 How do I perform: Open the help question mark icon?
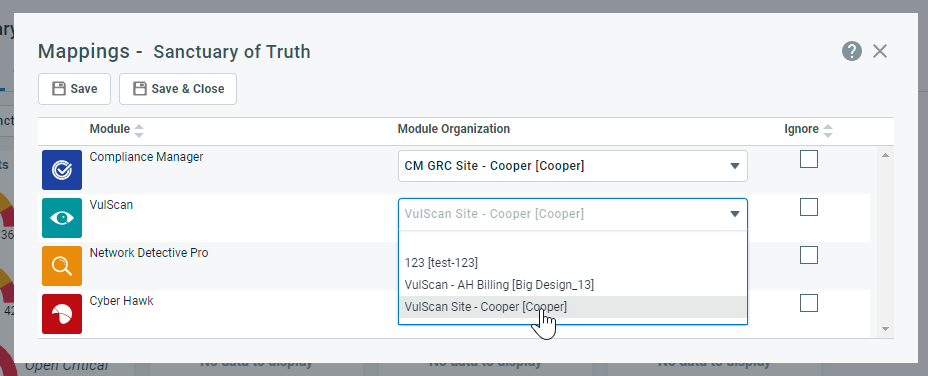coord(852,51)
